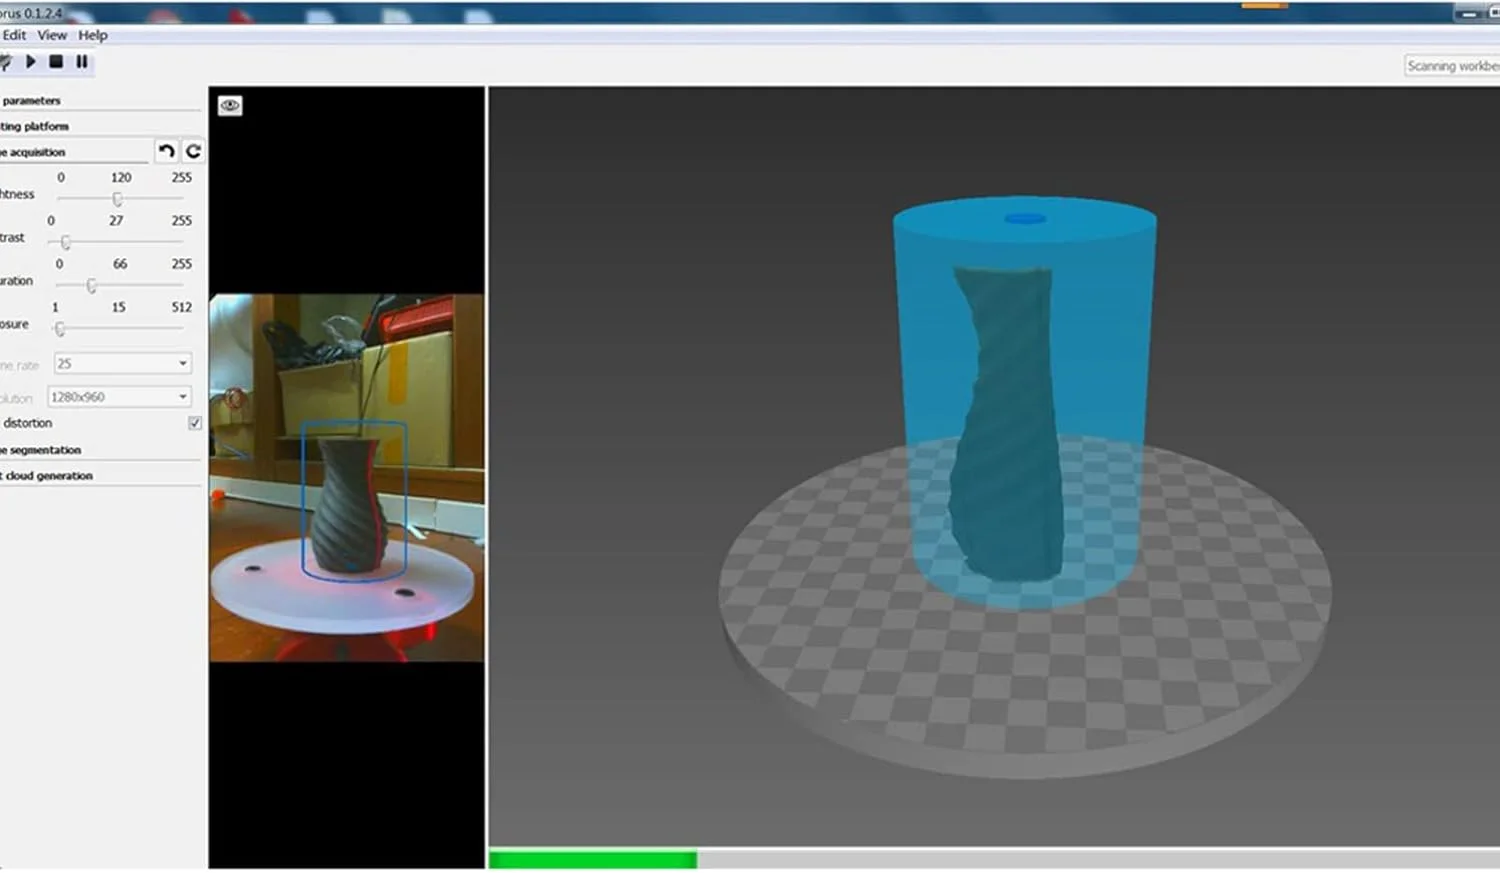Pause the scan with the pause icon
1500x873 pixels.
[x=82, y=62]
